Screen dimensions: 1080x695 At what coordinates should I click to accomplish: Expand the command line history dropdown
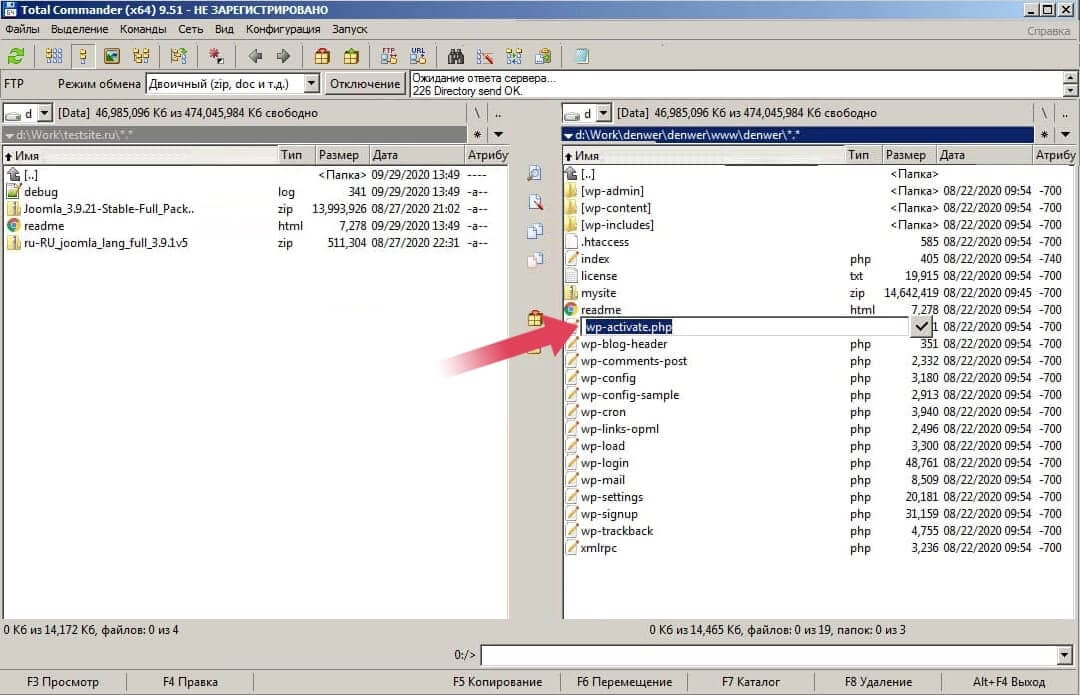(1063, 656)
